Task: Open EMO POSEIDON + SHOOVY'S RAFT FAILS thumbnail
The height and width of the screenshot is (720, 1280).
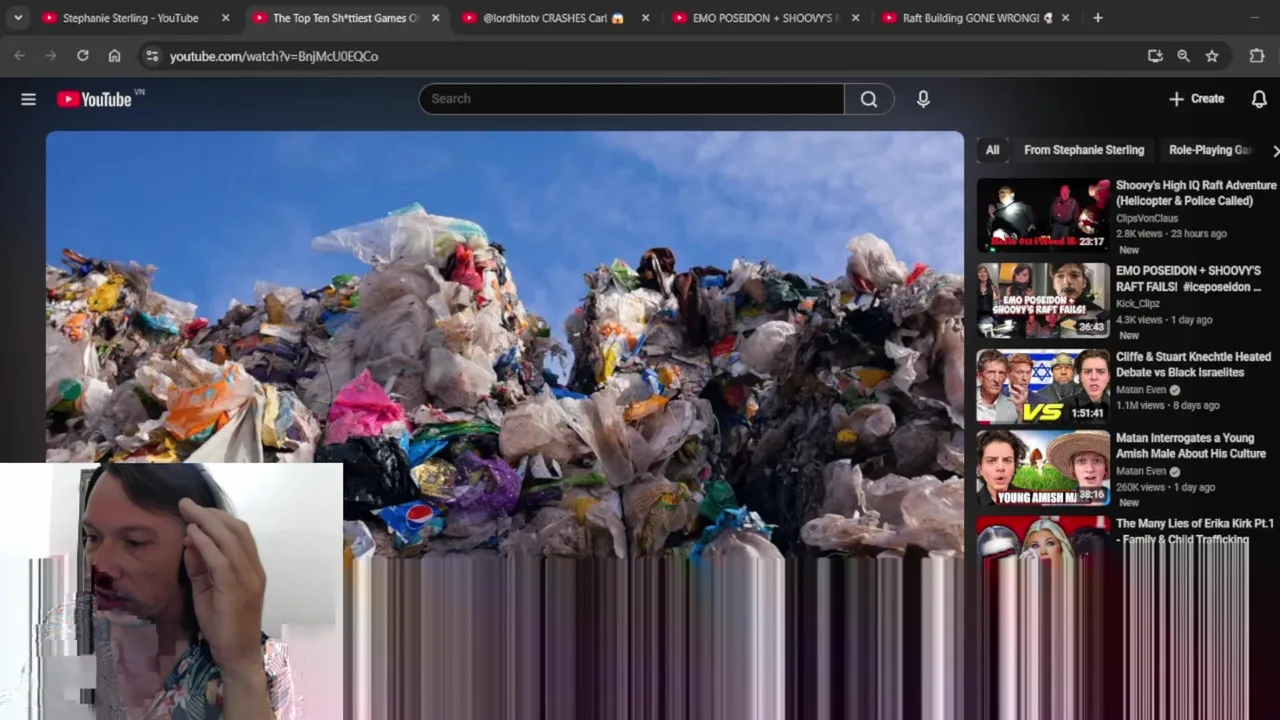Action: point(1043,300)
